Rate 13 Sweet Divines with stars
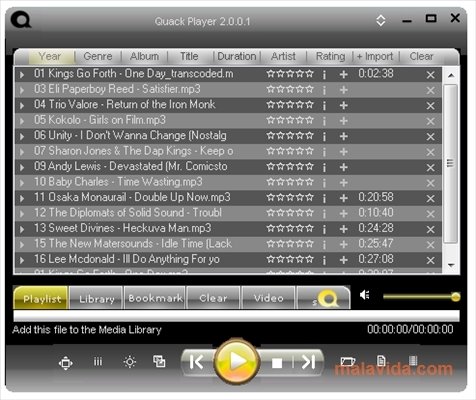 pos(290,228)
